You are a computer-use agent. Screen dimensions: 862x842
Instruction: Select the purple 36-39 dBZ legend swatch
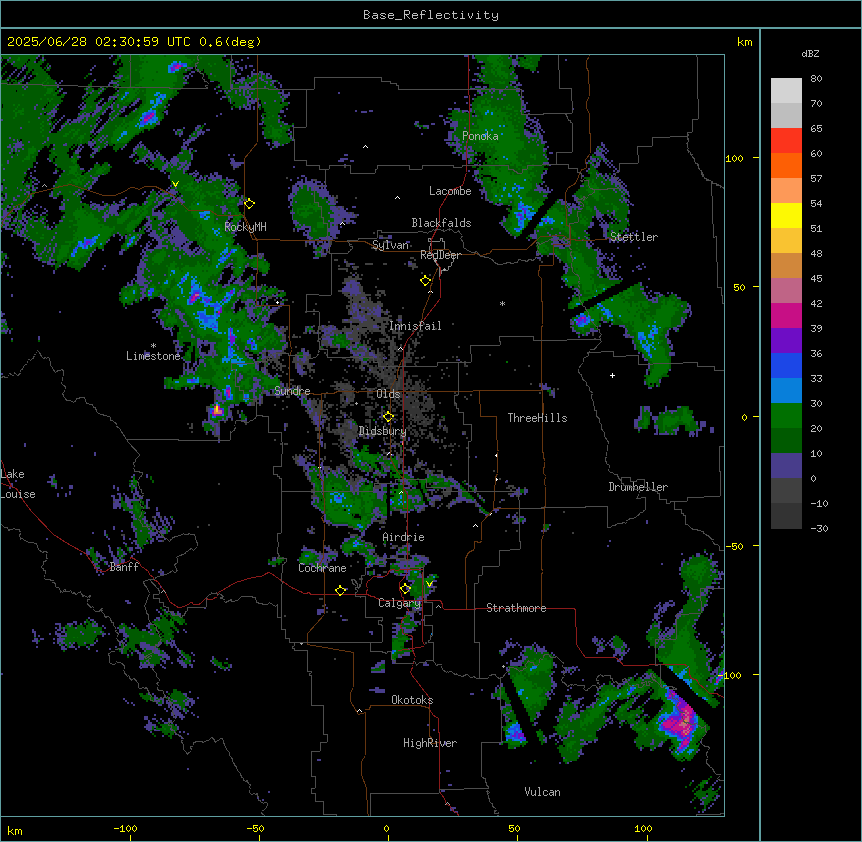click(786, 341)
